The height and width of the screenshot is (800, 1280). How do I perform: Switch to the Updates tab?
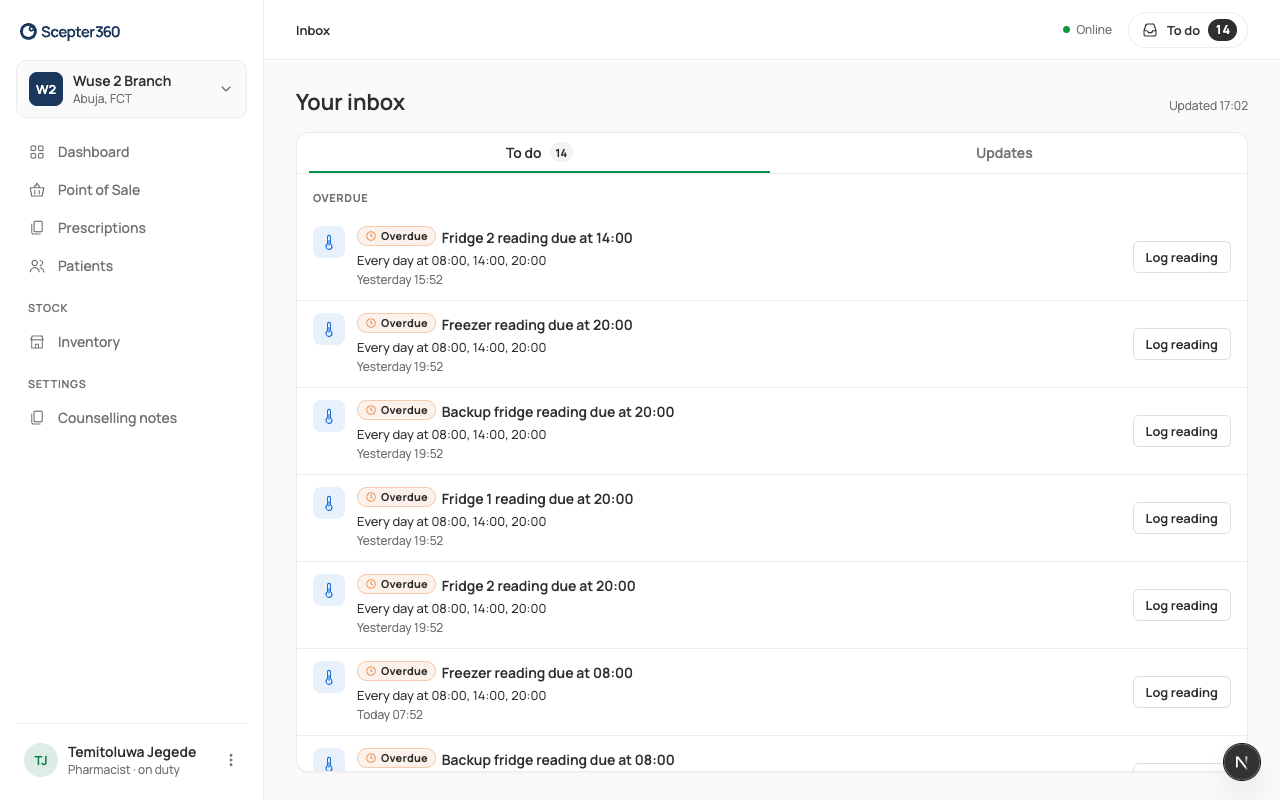1004,153
